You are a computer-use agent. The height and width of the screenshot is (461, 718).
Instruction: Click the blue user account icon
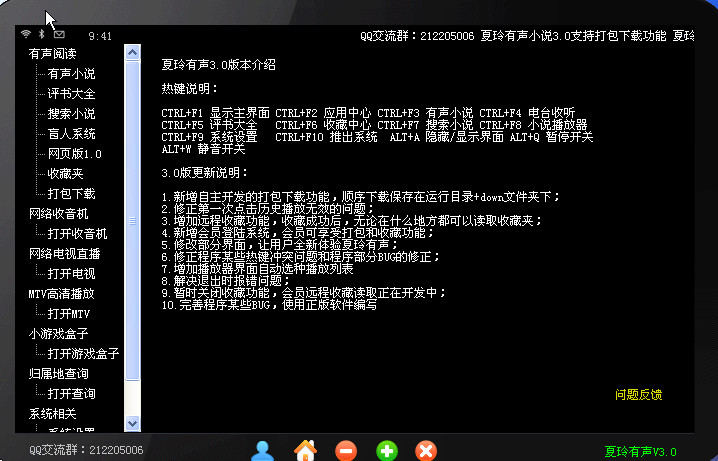click(x=262, y=451)
